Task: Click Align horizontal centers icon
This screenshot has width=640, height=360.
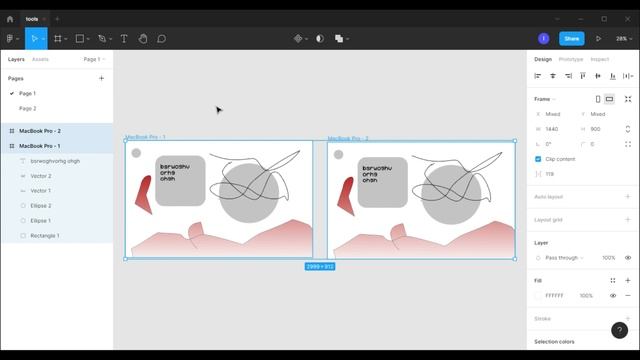Action: click(553, 76)
